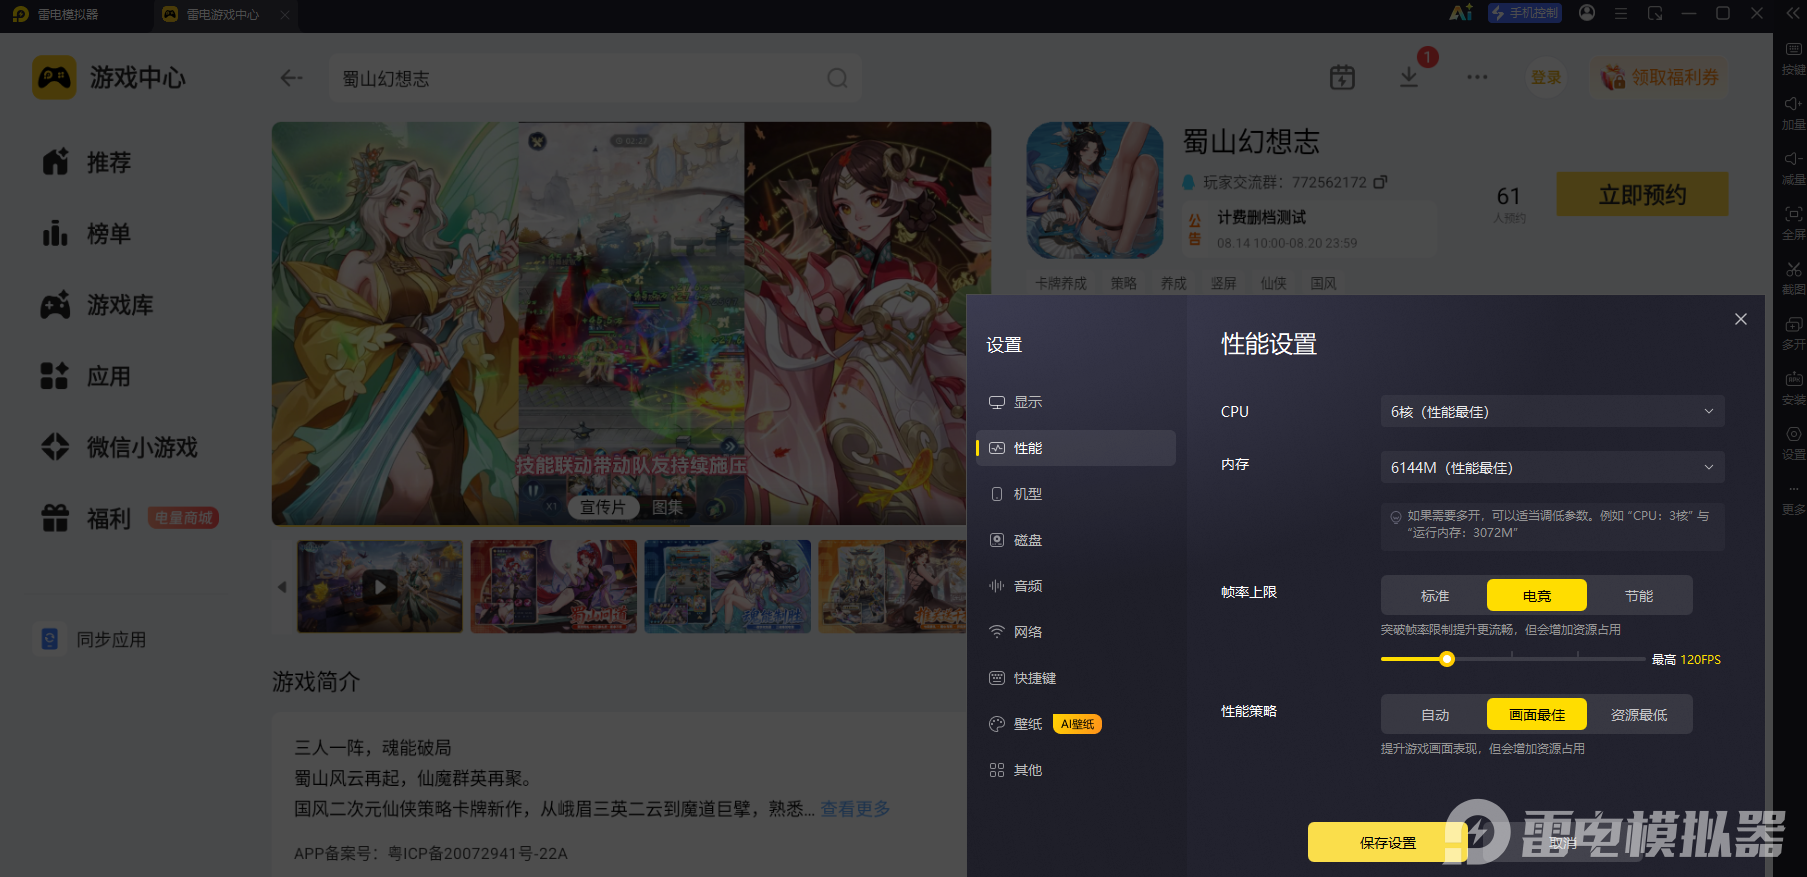
Task: Click the search magnifier icon
Action: coord(837,78)
